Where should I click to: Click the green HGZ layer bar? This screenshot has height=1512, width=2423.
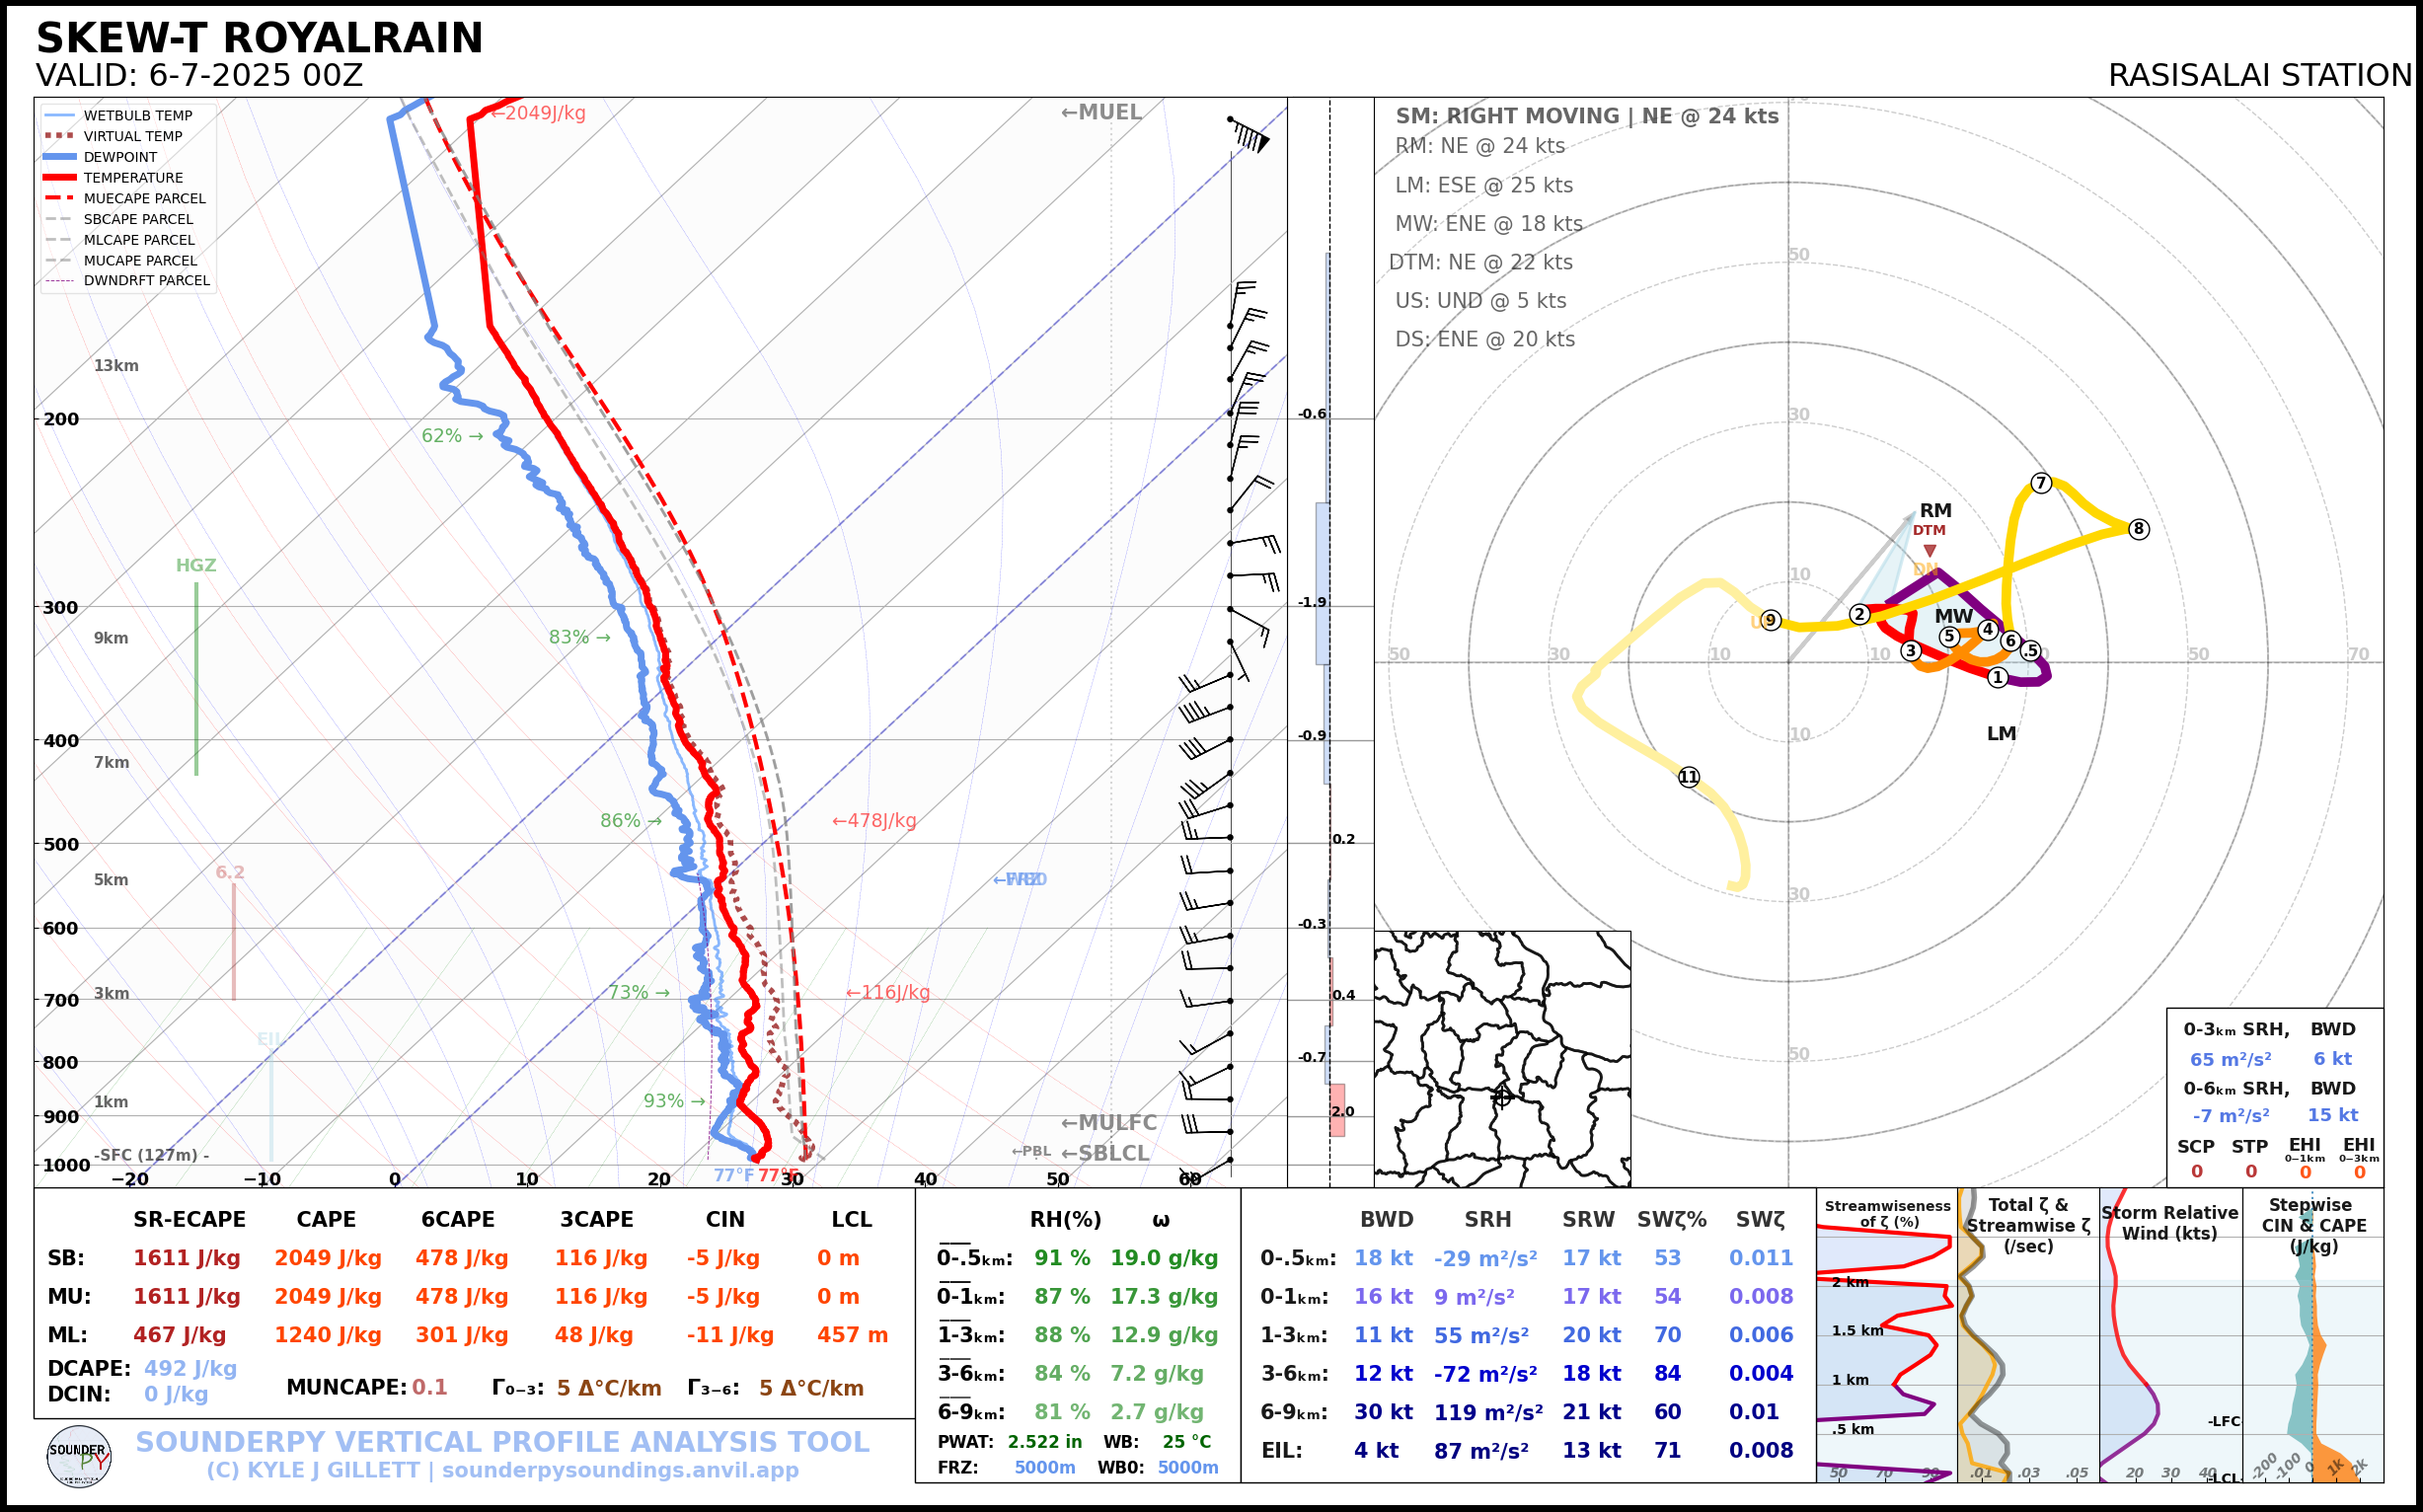tap(196, 680)
